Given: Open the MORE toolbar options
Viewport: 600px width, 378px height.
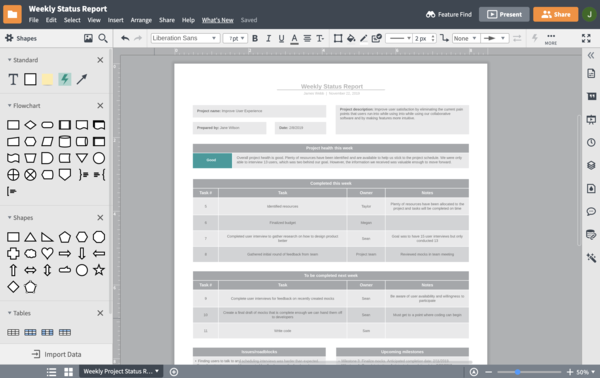Looking at the screenshot, I should coord(551,39).
